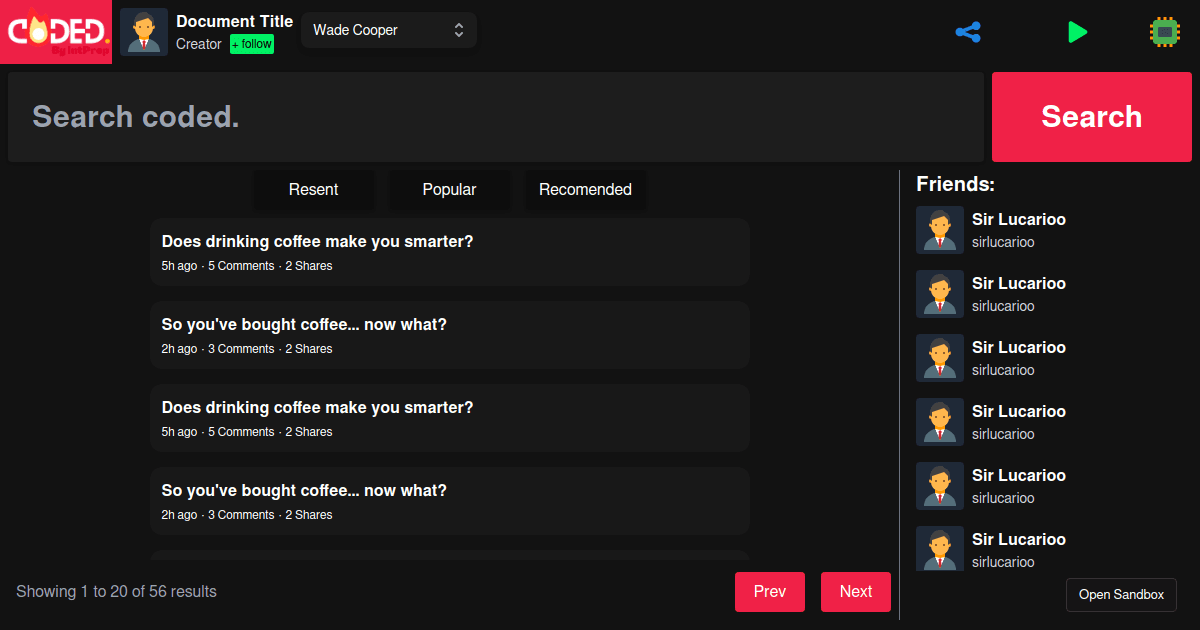Focus the Search coded input field

point(495,117)
